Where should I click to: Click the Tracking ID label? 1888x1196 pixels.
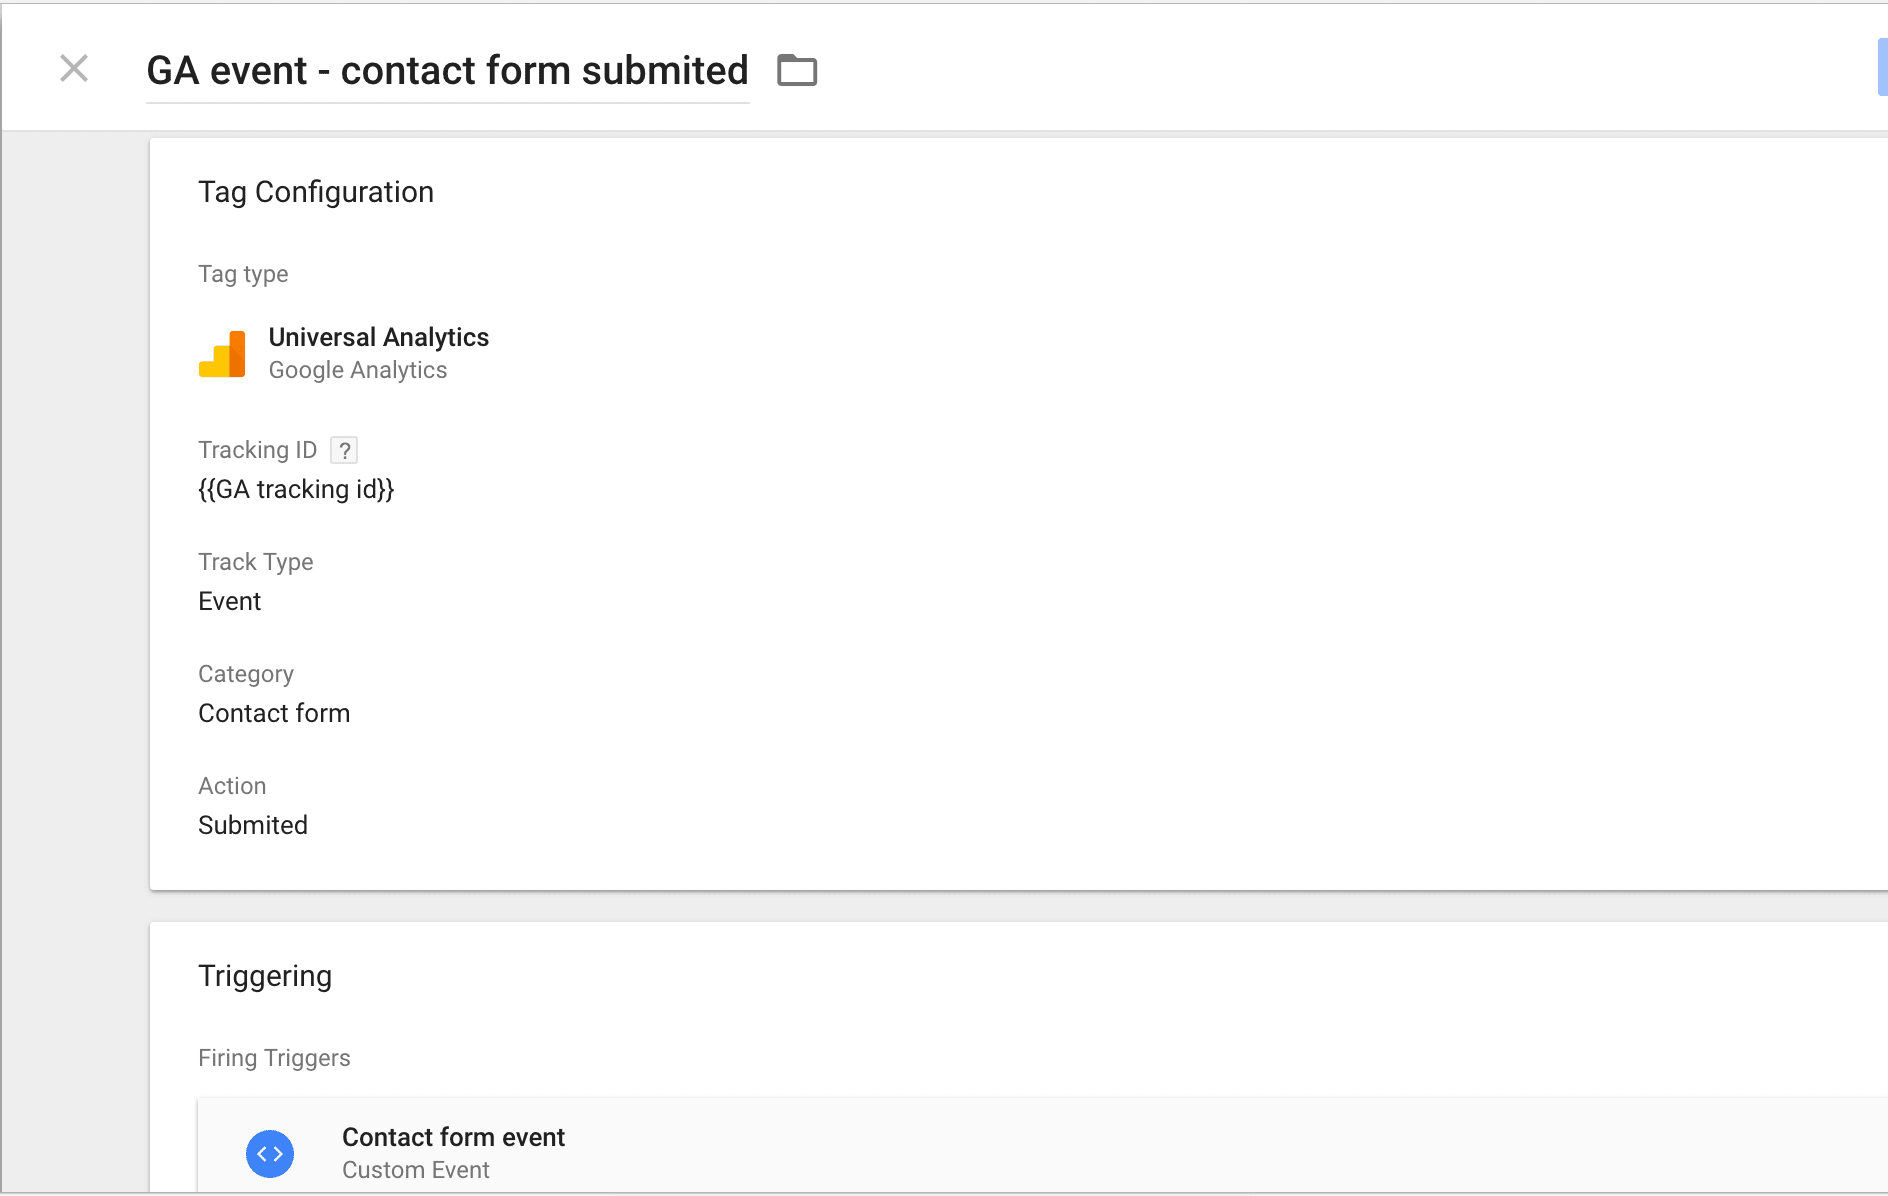[257, 450]
